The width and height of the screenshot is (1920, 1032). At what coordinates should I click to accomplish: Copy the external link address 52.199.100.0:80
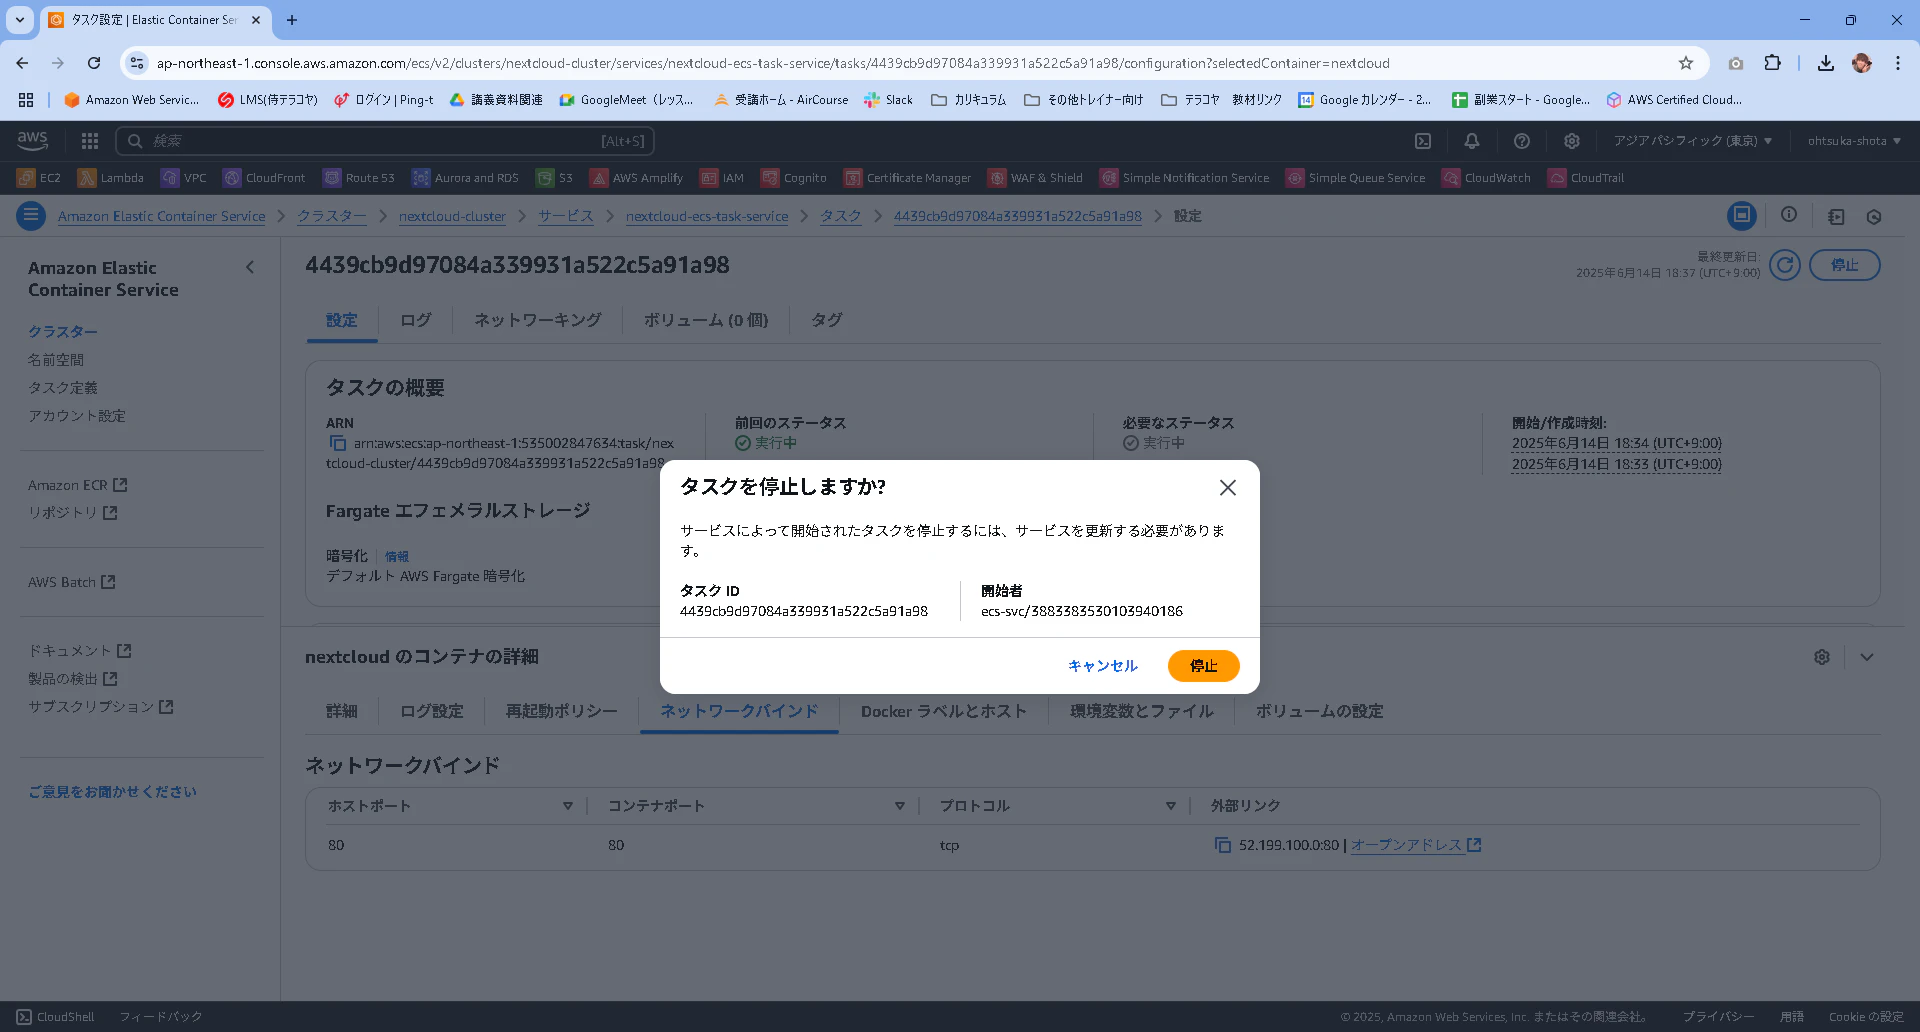(1223, 845)
